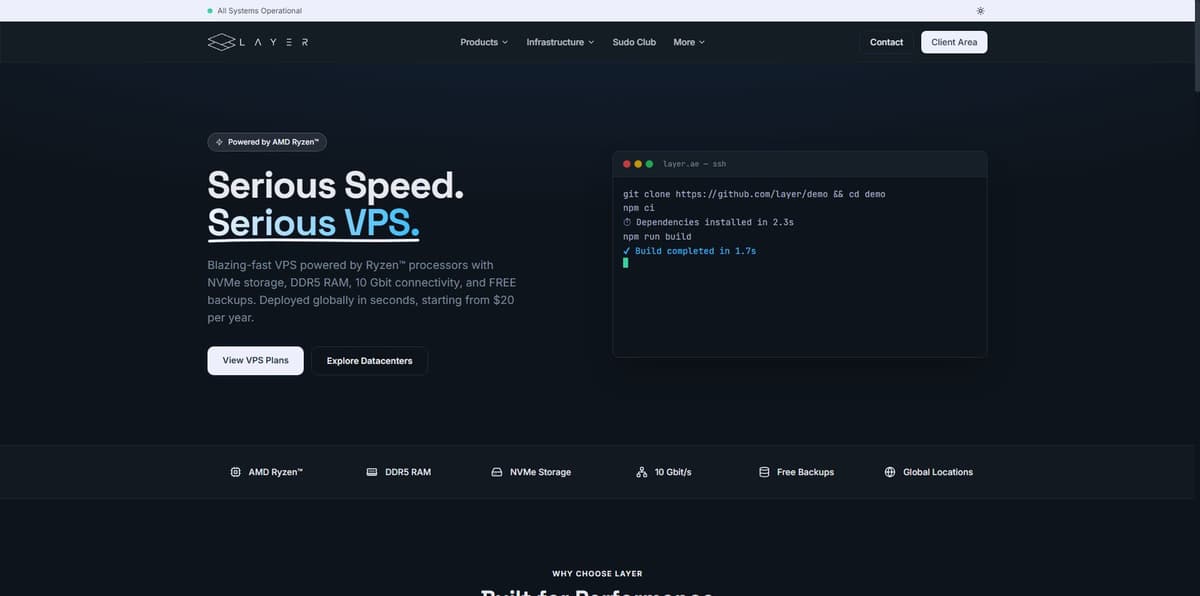Click the red terminal window dot
1200x596 pixels.
click(x=627, y=164)
